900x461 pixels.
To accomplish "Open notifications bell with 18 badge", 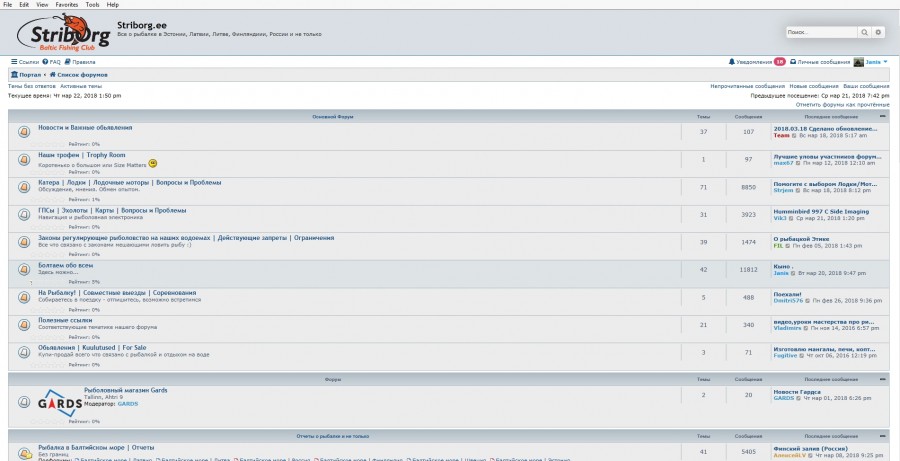I will click(x=751, y=62).
